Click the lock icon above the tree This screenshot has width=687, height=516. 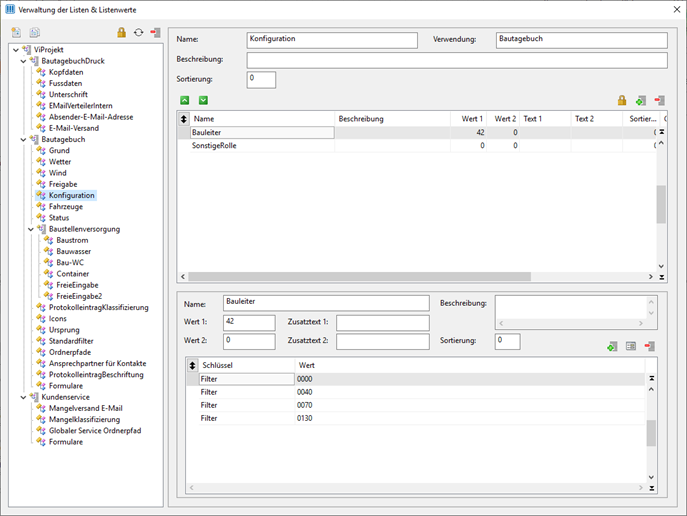(x=121, y=32)
